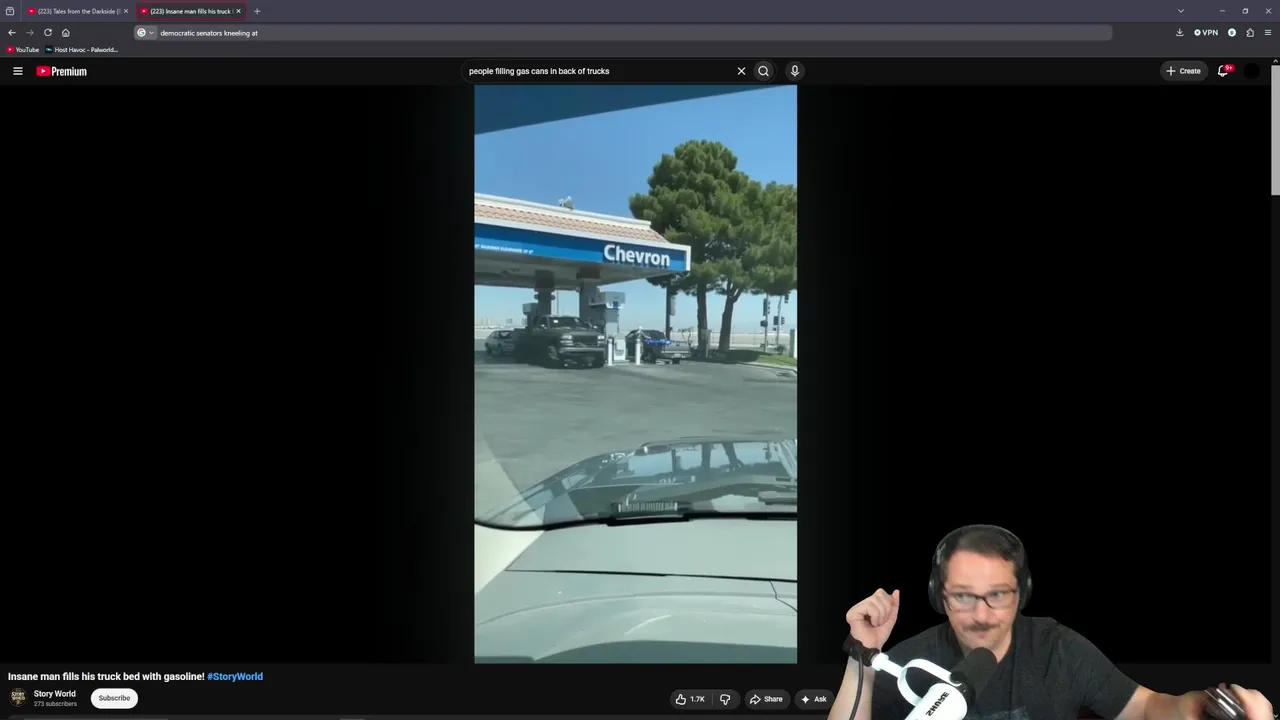Click the video title "Insane man fills his truck bed with gasoline!"

106,677
